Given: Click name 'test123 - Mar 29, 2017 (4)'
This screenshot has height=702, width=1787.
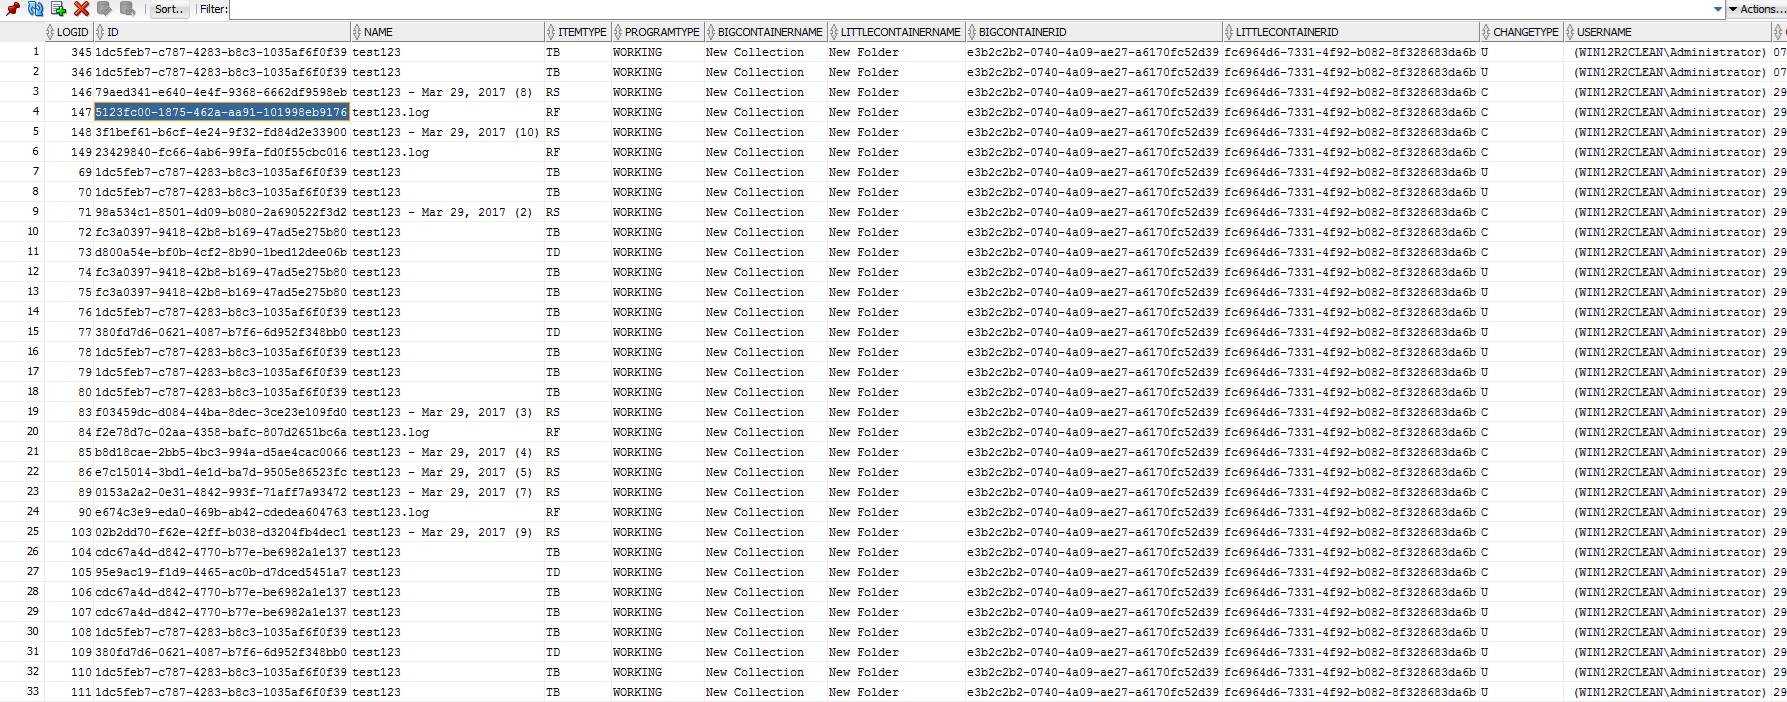Looking at the screenshot, I should 442,452.
